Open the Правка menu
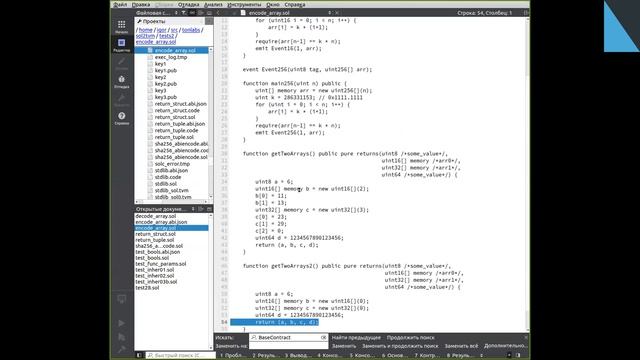 [141, 4]
